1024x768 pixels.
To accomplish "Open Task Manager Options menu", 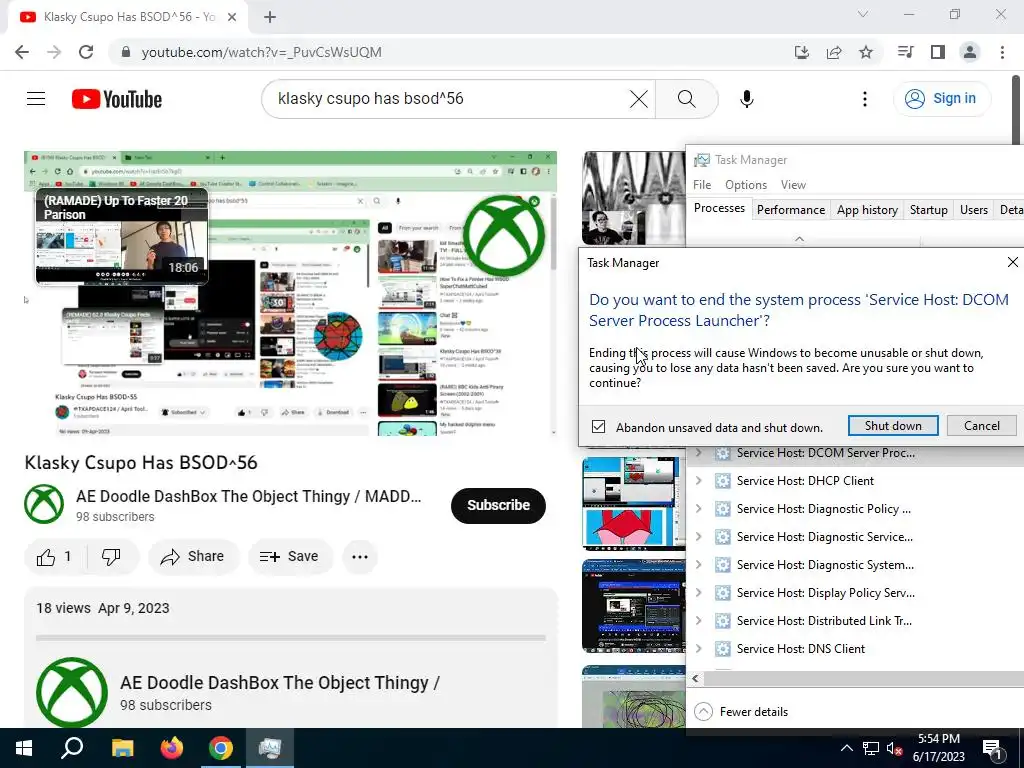I will tap(746, 185).
